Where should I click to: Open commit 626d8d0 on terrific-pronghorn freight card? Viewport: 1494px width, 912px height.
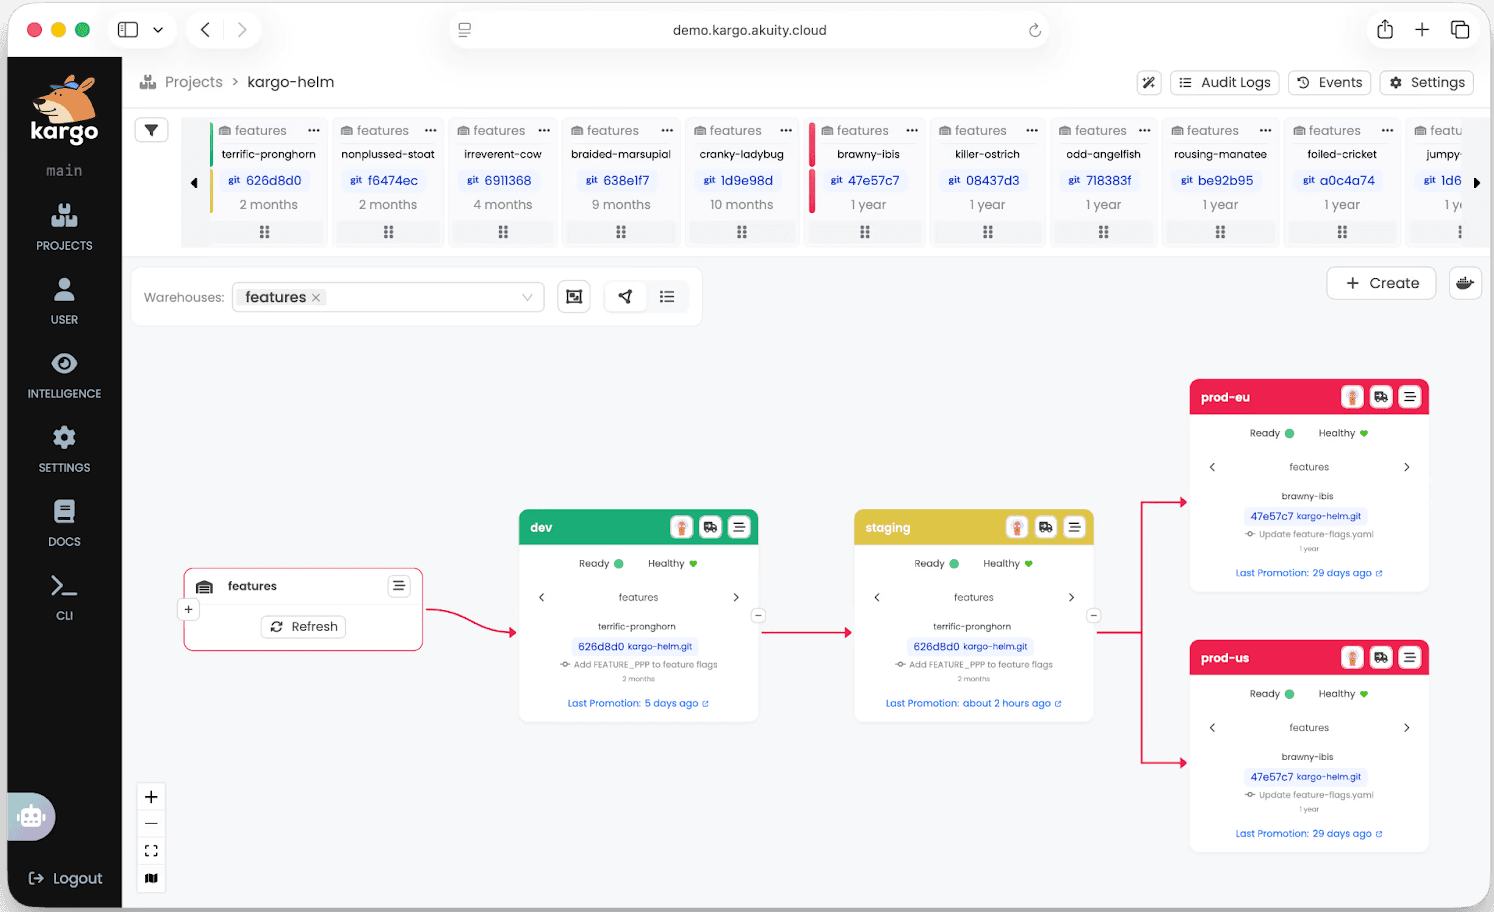coord(265,181)
